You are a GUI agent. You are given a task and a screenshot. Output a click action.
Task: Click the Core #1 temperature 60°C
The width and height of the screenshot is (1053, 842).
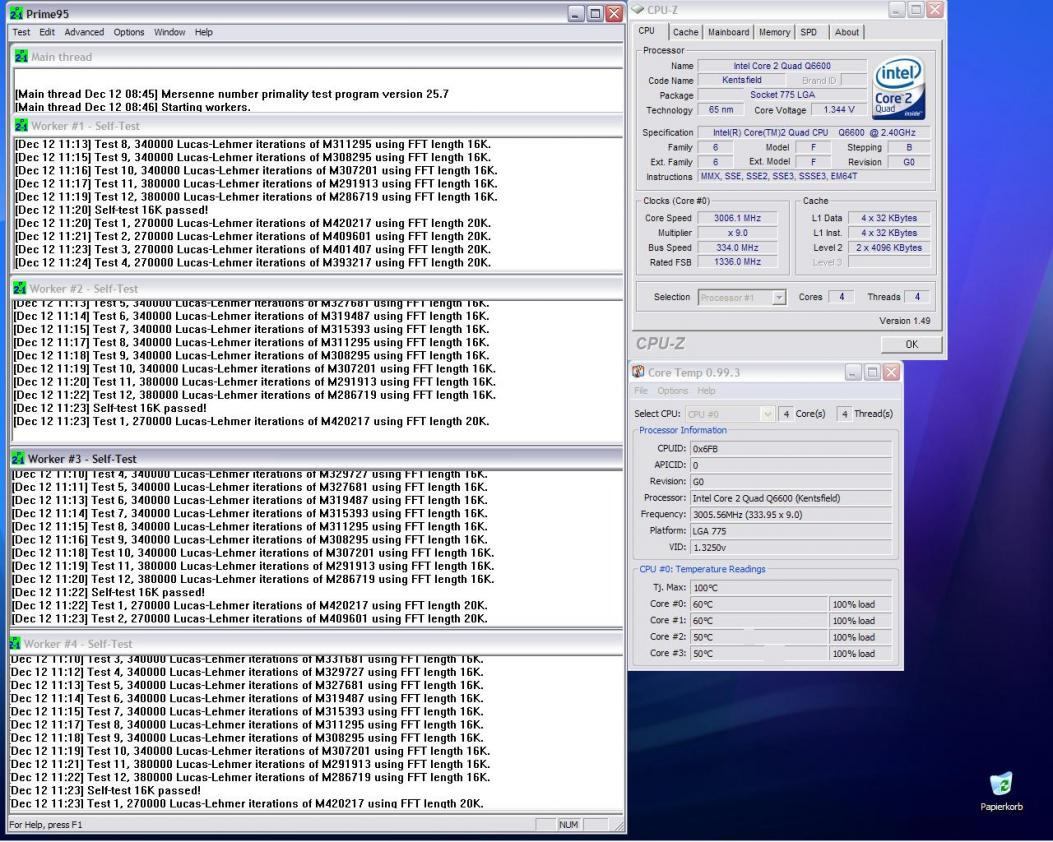[759, 620]
